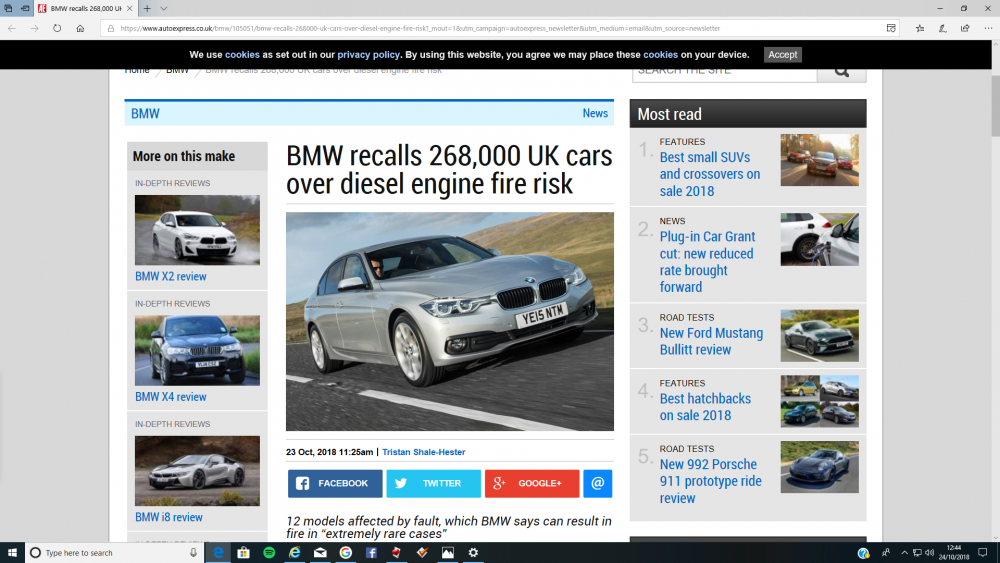Screen dimensions: 1000x563
Task: Click the taskbar clock and date
Action: (953, 553)
